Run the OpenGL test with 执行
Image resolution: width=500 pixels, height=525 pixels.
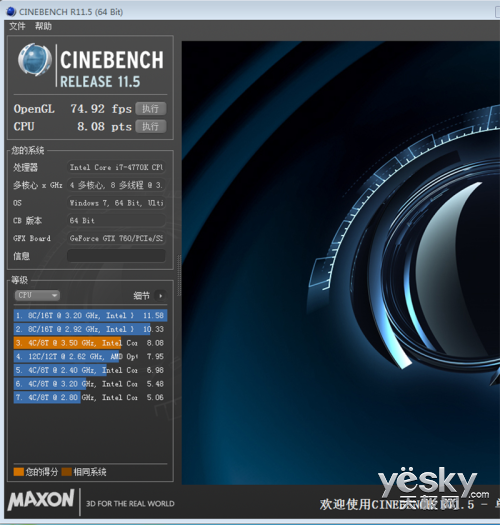pyautogui.click(x=151, y=109)
